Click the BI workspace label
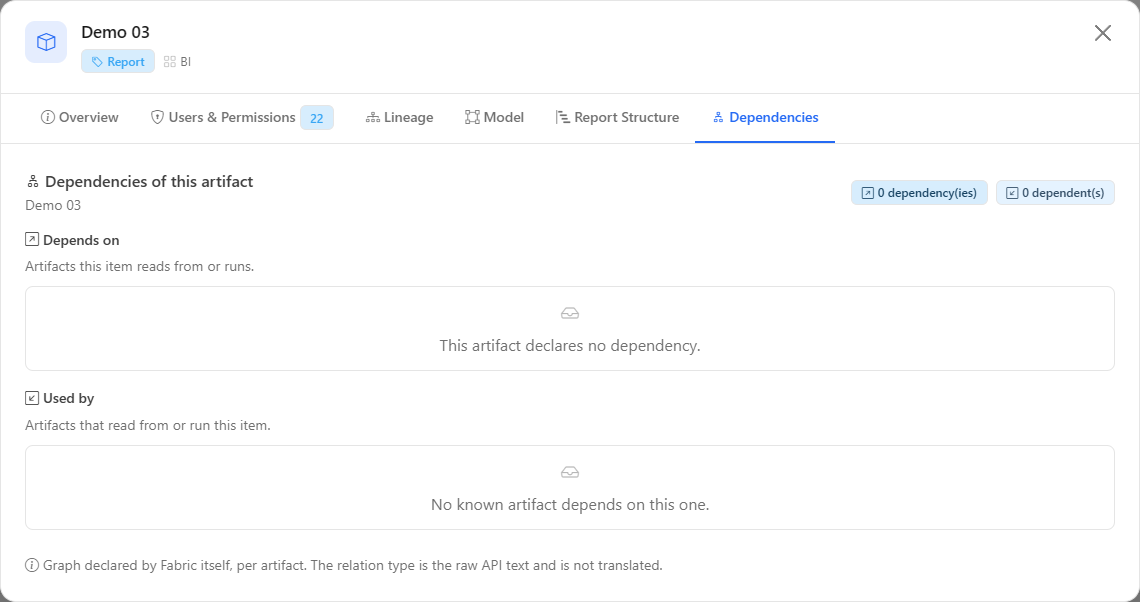Image resolution: width=1140 pixels, height=602 pixels. 177,62
